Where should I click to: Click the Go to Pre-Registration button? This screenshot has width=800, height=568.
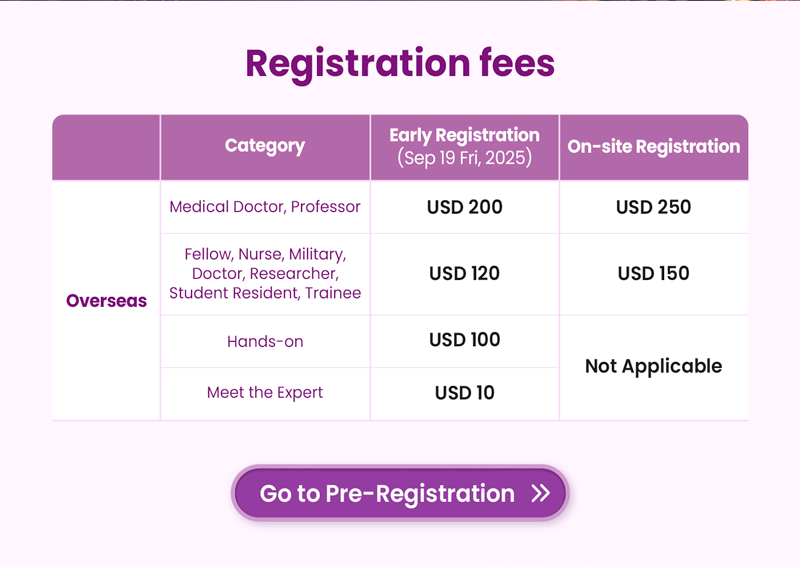pyautogui.click(x=400, y=493)
